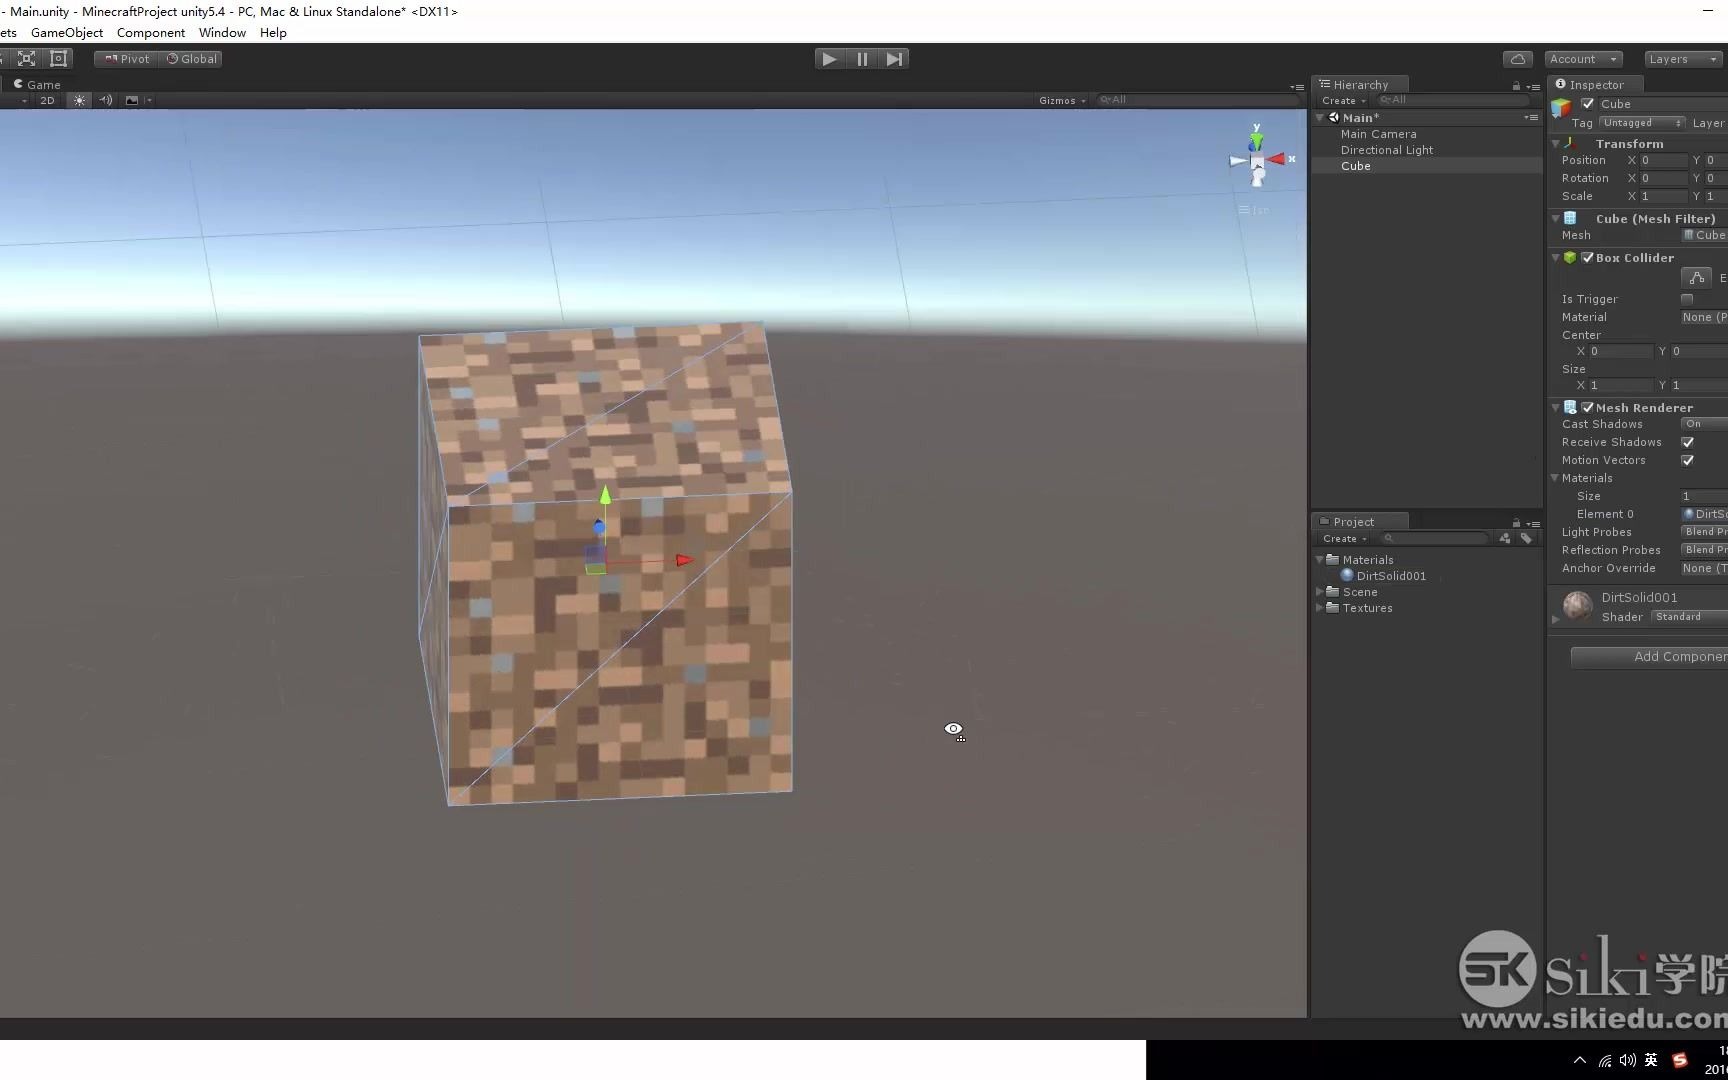Click the DirtSolid001 material preview sphere
1728x1080 pixels.
pos(1576,606)
